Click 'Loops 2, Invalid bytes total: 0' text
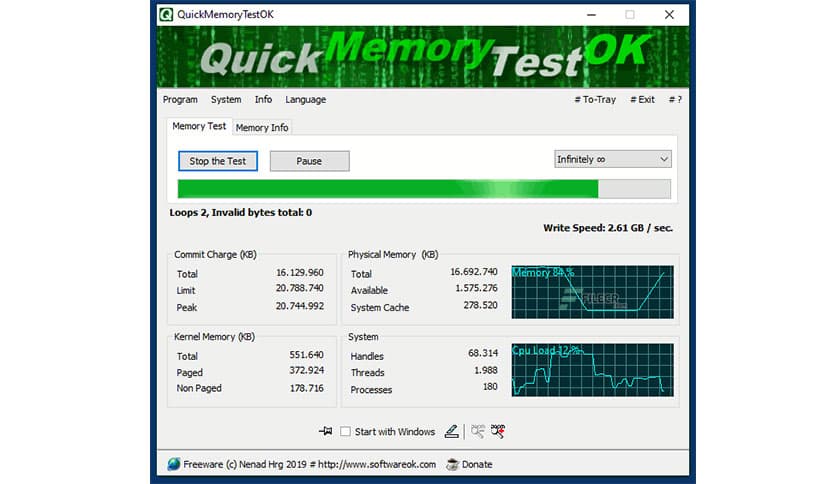The image size is (836, 484). 240,213
